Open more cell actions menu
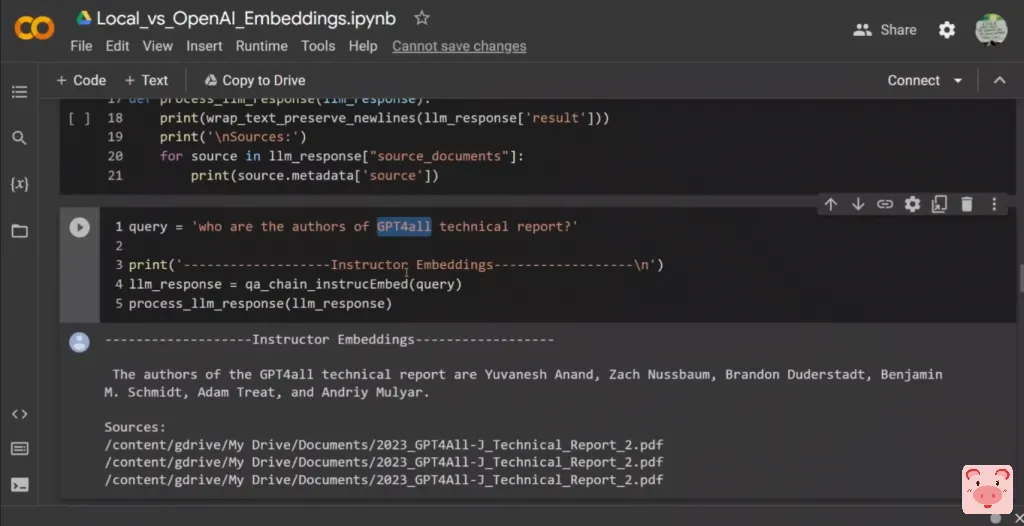Screen dimensions: 1024x526 click(994, 205)
